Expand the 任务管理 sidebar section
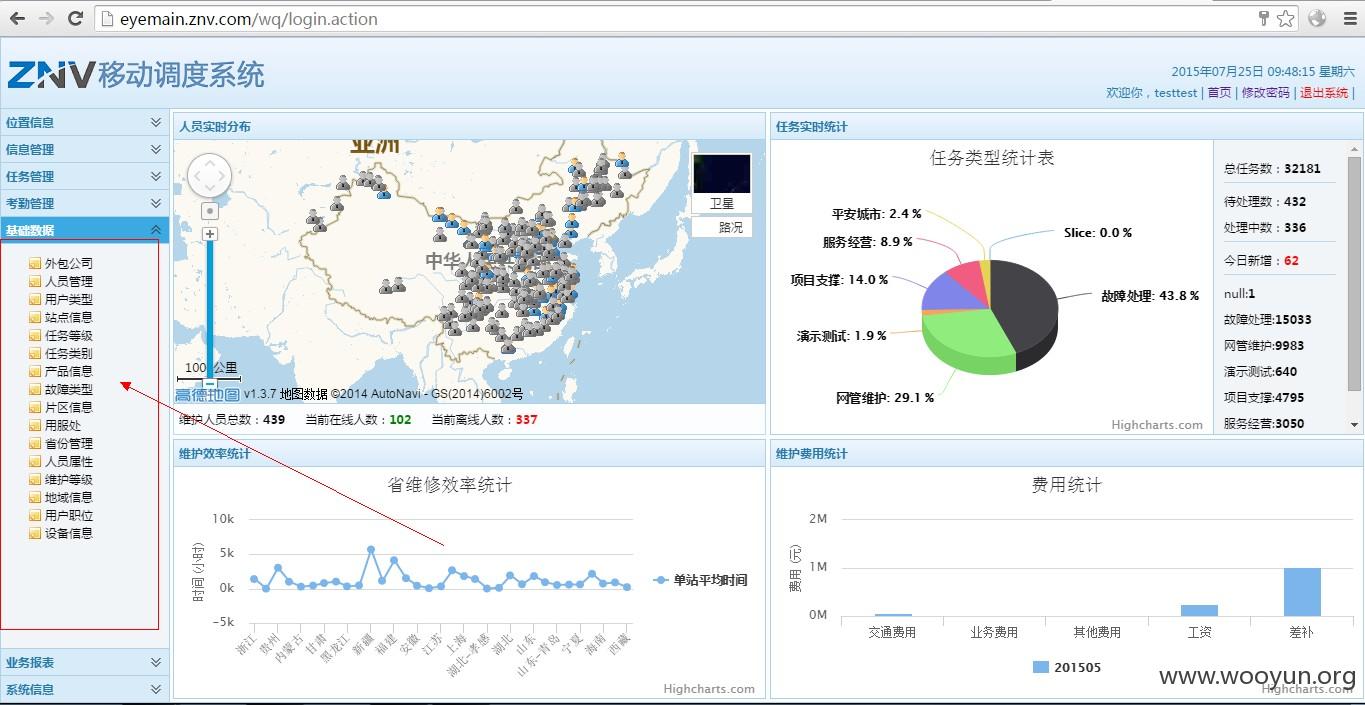This screenshot has height=705, width=1365. [x=84, y=176]
